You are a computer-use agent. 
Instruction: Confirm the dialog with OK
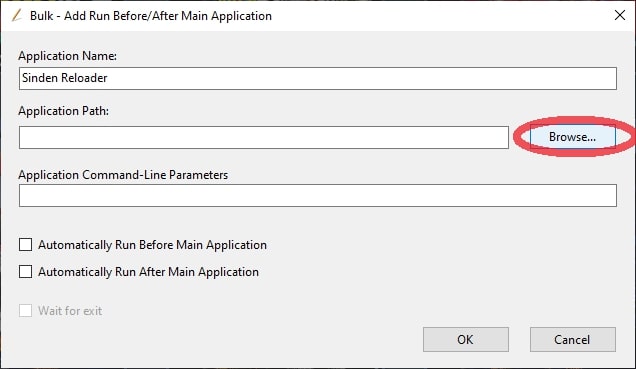[466, 339]
